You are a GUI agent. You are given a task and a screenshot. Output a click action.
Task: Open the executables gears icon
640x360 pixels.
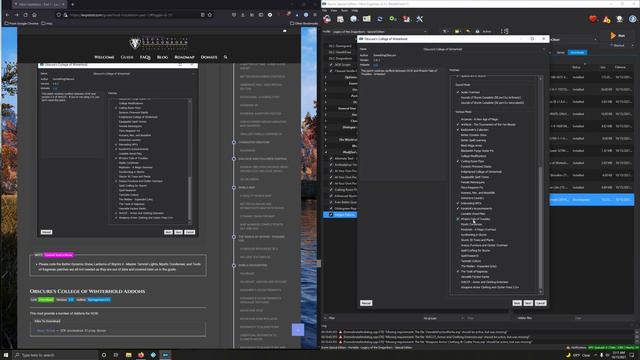(393, 19)
